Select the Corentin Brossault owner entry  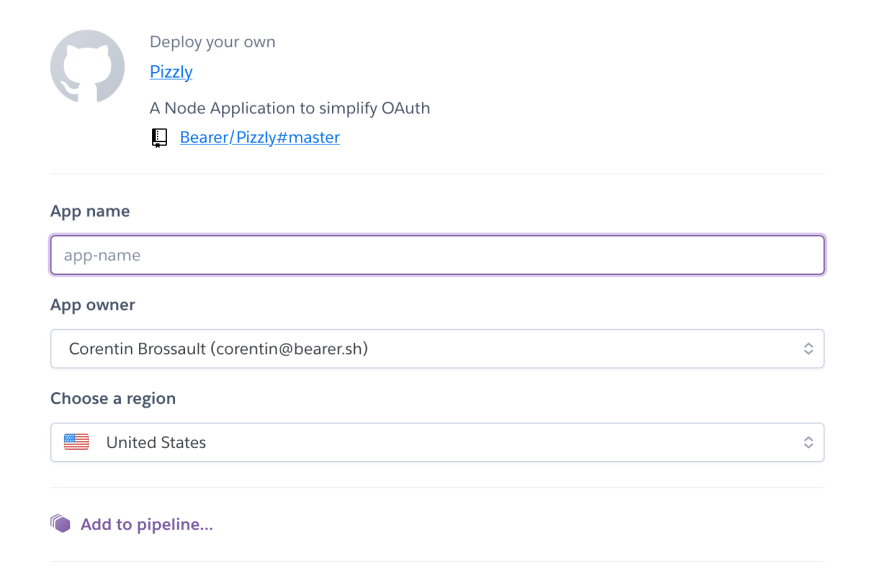point(218,349)
